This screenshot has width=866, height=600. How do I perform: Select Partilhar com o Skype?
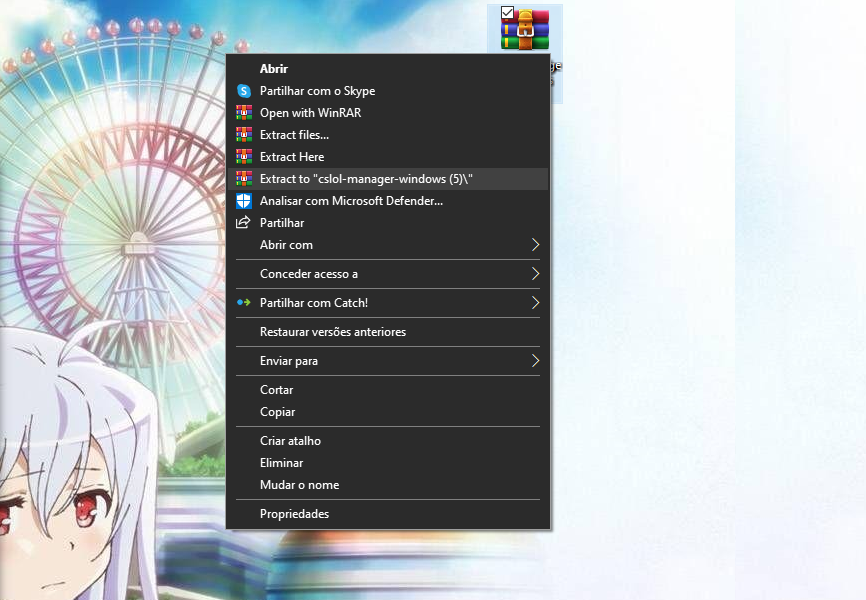coord(388,91)
